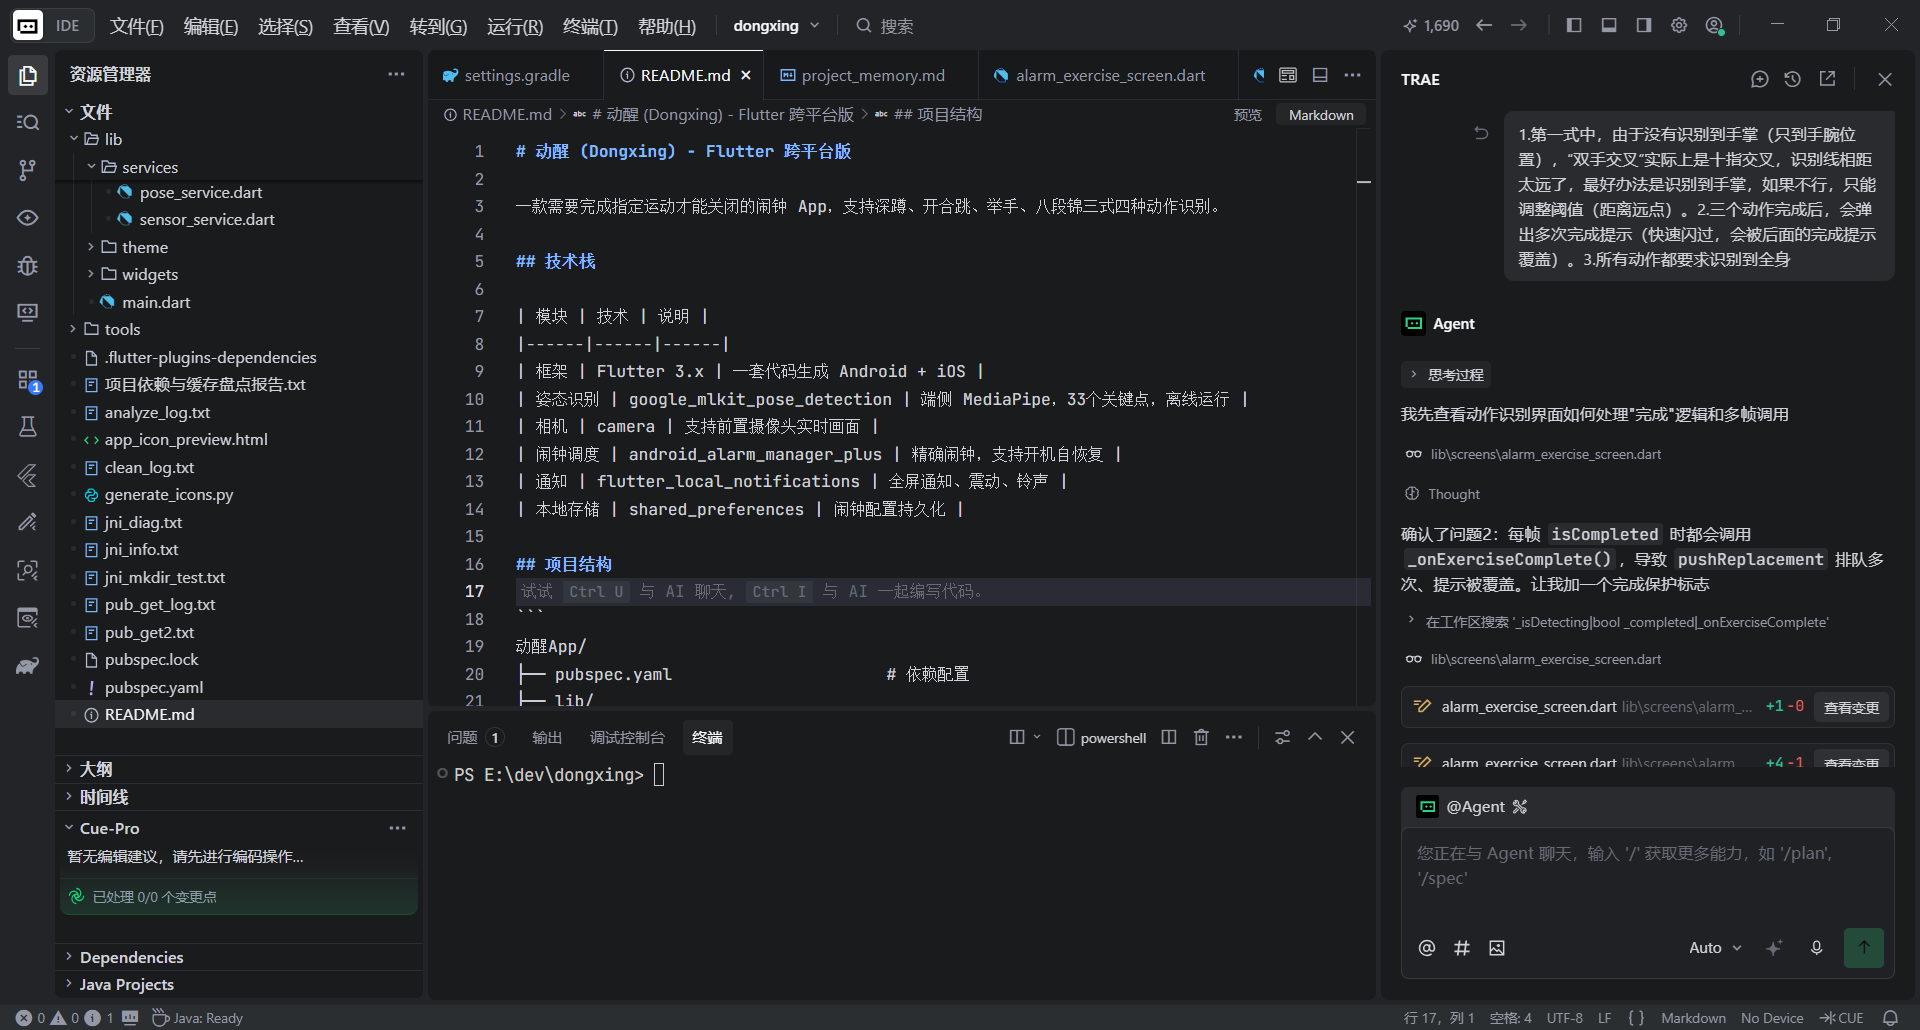The image size is (1920, 1030).
Task: Split the terminal panel
Action: (1168, 737)
